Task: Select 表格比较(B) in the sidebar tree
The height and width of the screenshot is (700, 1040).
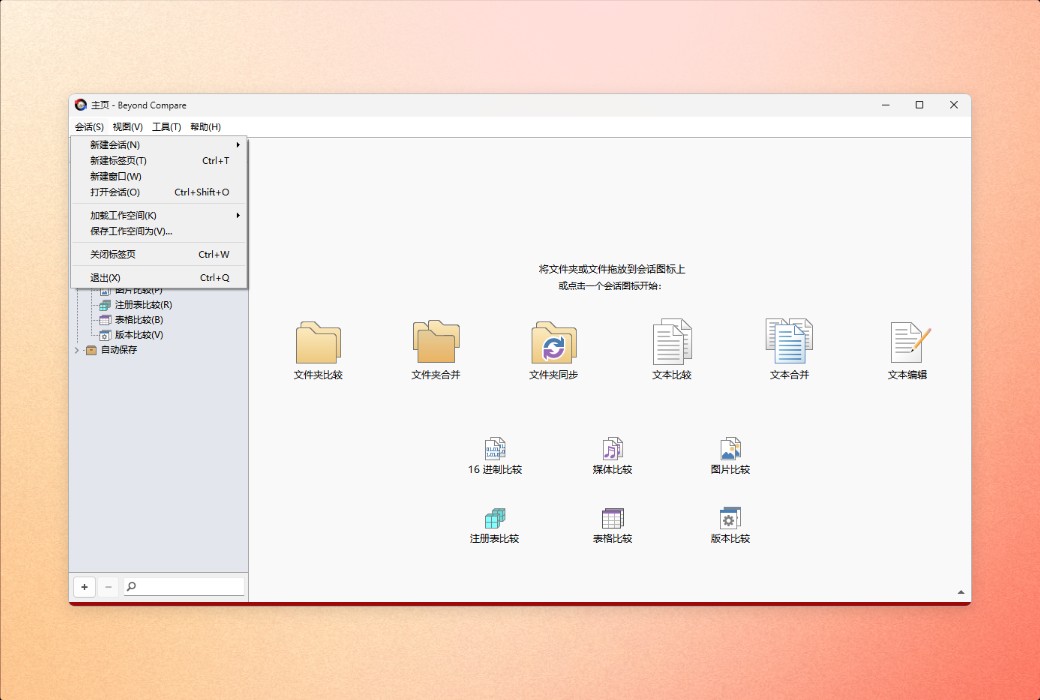Action: pos(131,320)
